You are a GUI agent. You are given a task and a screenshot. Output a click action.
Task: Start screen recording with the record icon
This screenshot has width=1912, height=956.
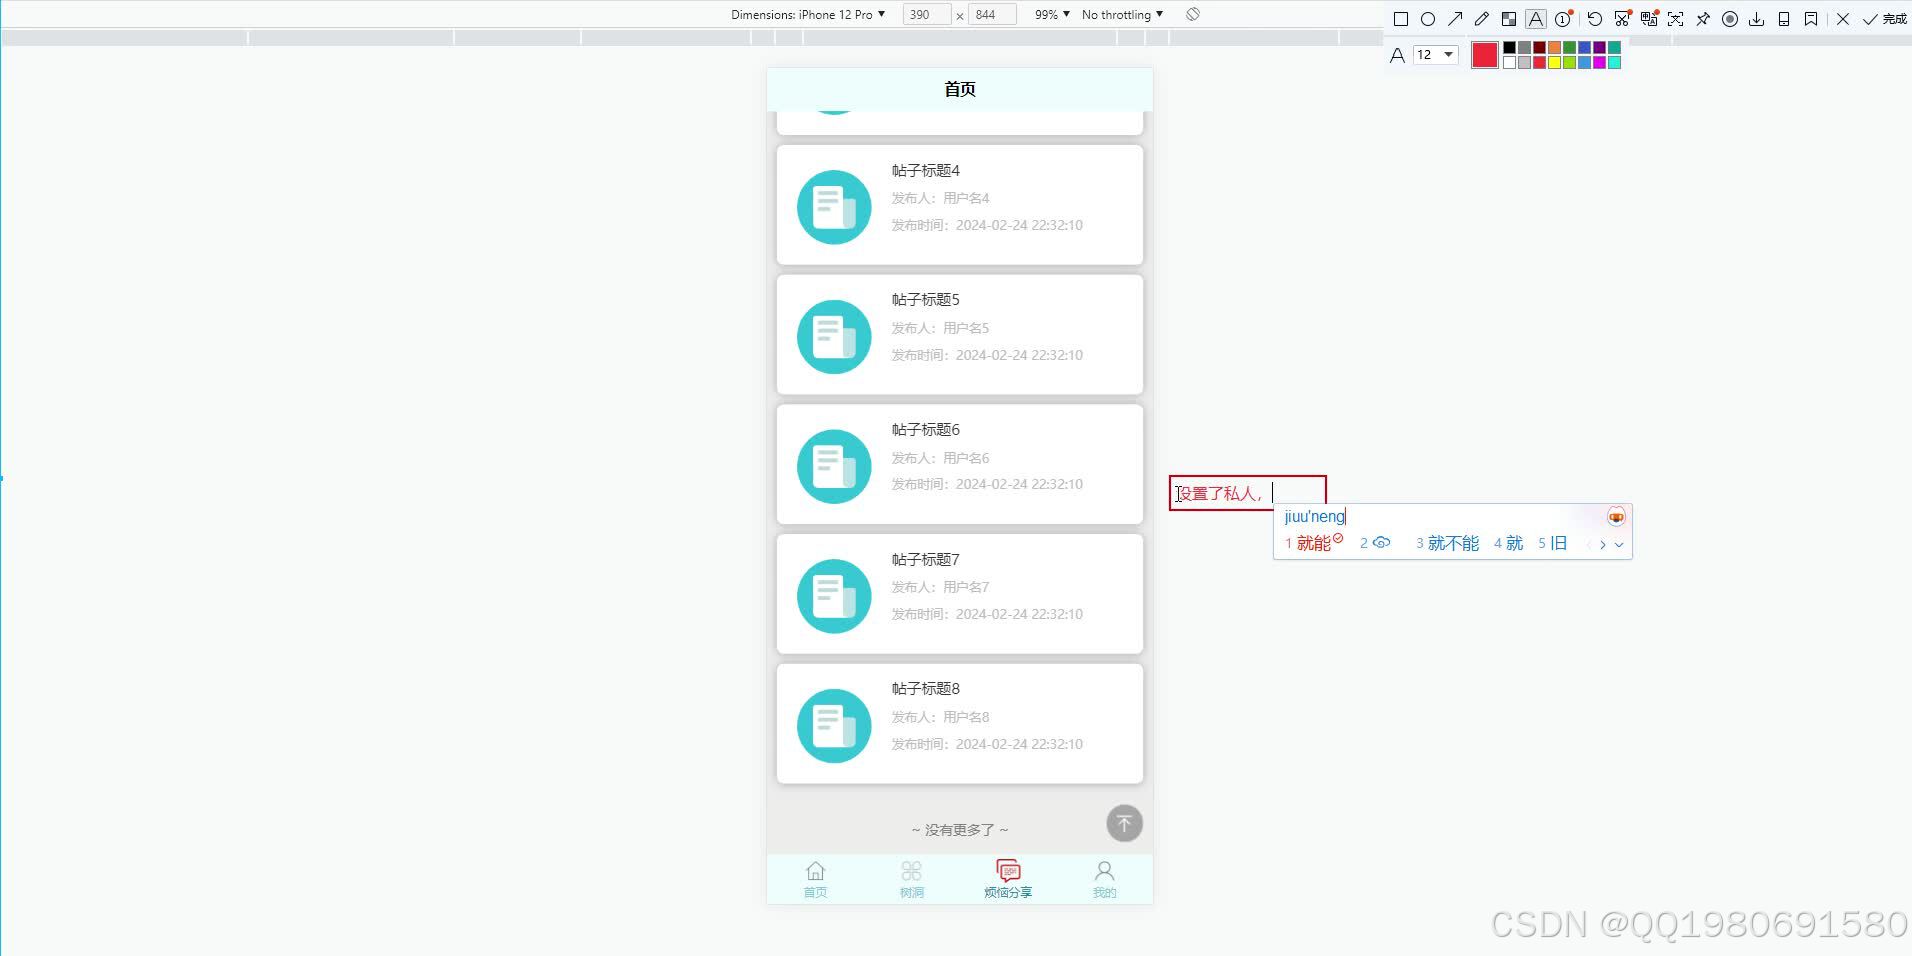1730,19
